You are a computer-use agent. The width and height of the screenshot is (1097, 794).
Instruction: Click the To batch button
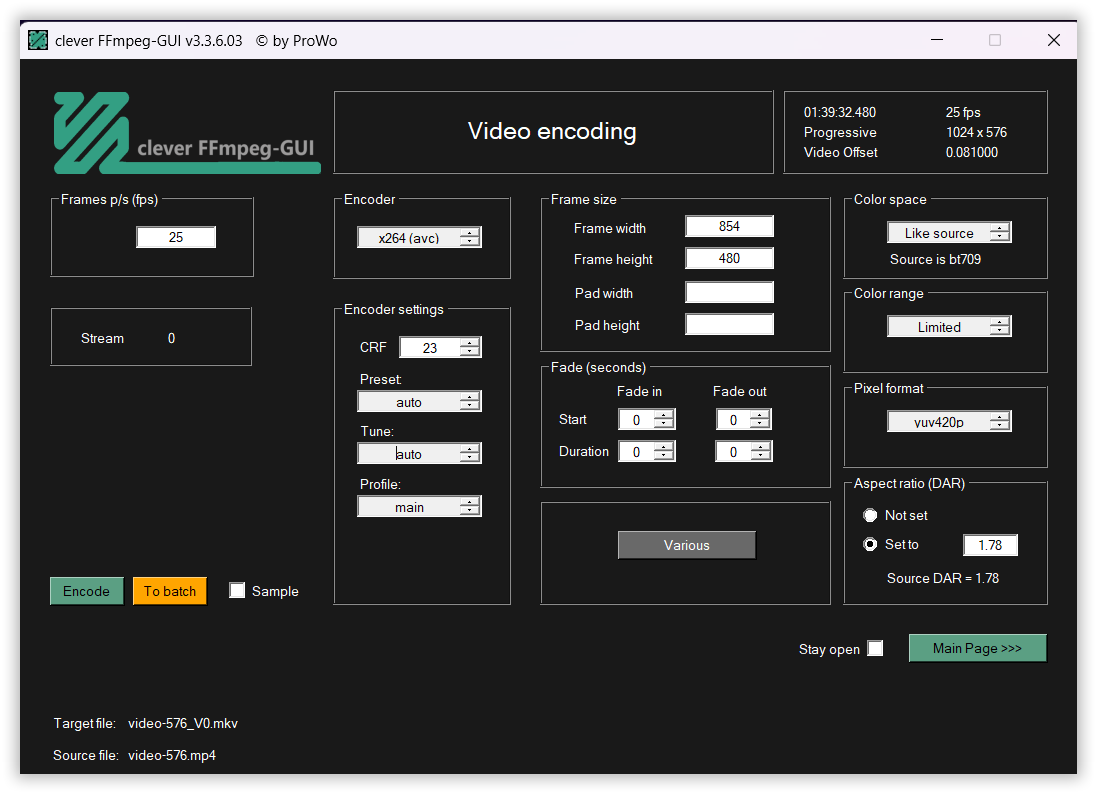(170, 591)
